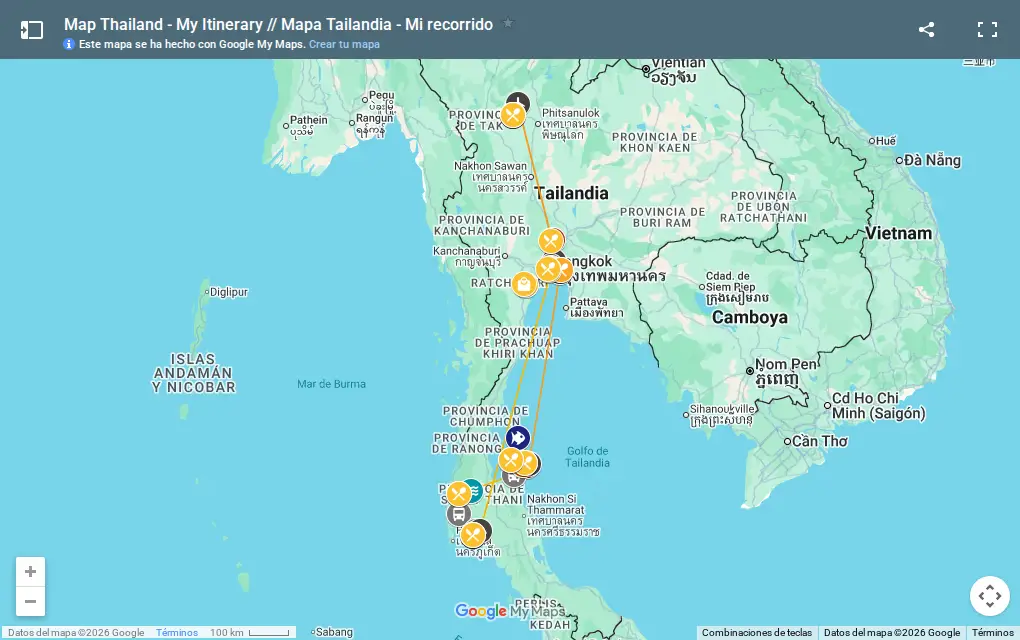Share the map using the share icon
The height and width of the screenshot is (640, 1020).
(x=926, y=29)
